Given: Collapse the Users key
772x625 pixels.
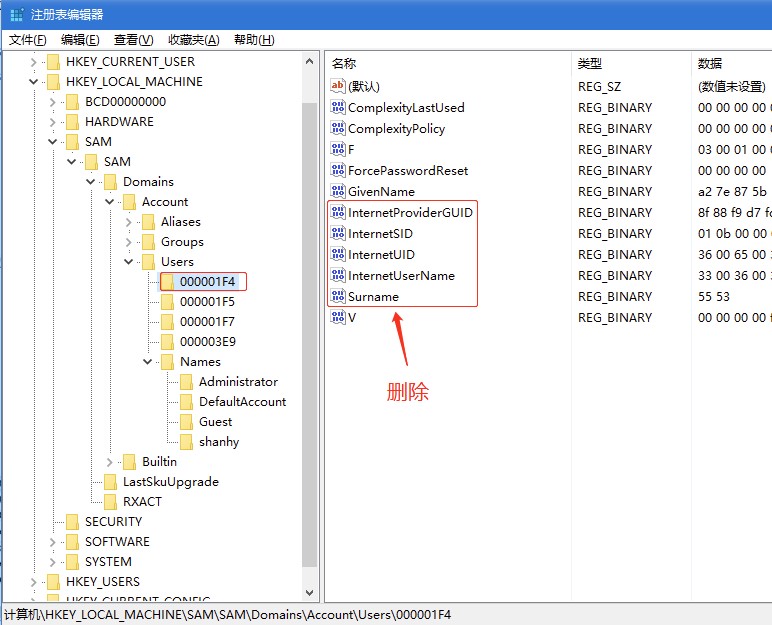Looking at the screenshot, I should click(x=129, y=262).
